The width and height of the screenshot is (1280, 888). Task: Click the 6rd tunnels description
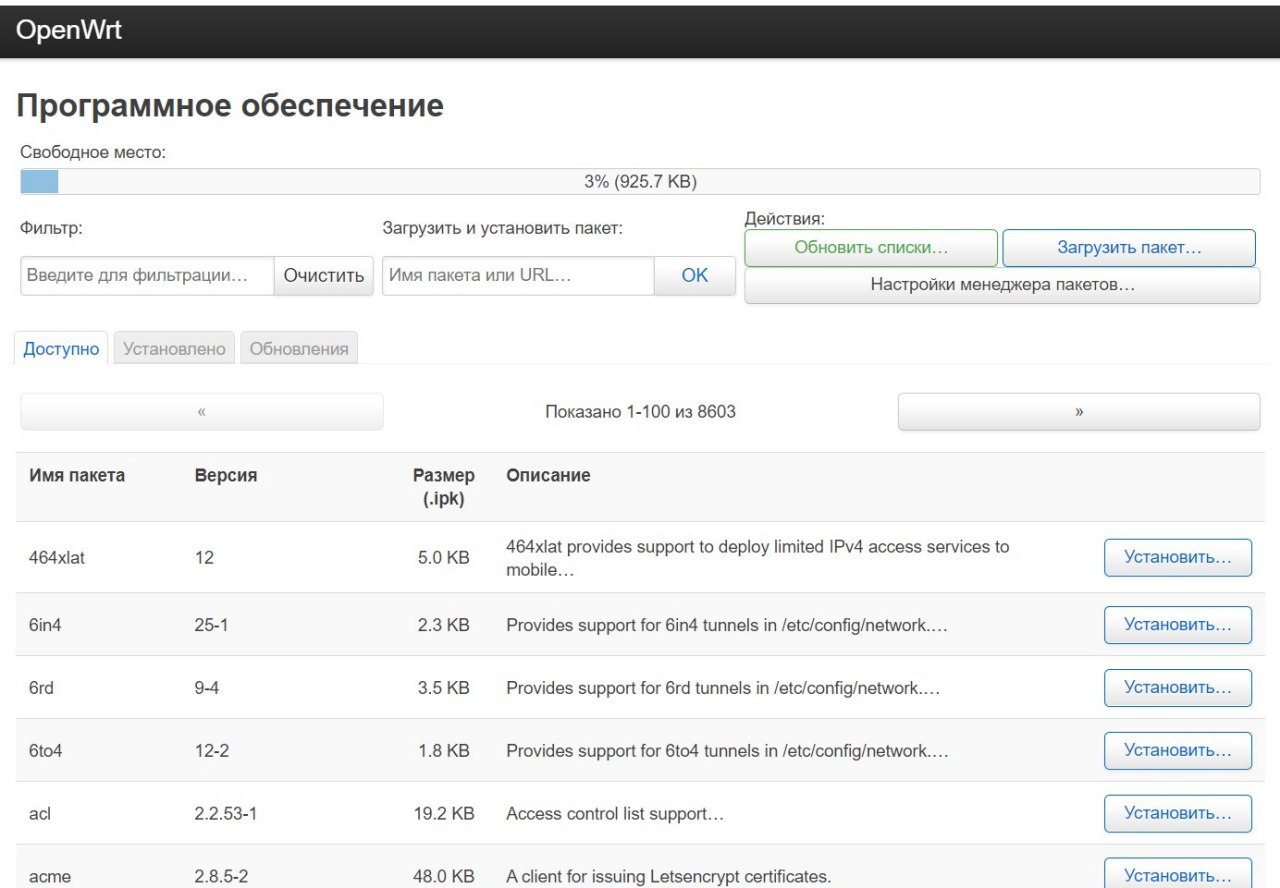pyautogui.click(x=723, y=689)
